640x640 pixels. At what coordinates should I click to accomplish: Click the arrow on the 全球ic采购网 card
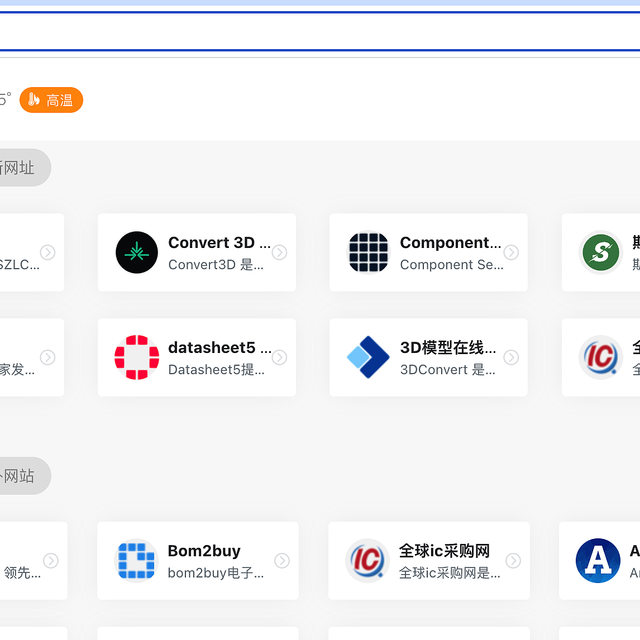tap(513, 561)
